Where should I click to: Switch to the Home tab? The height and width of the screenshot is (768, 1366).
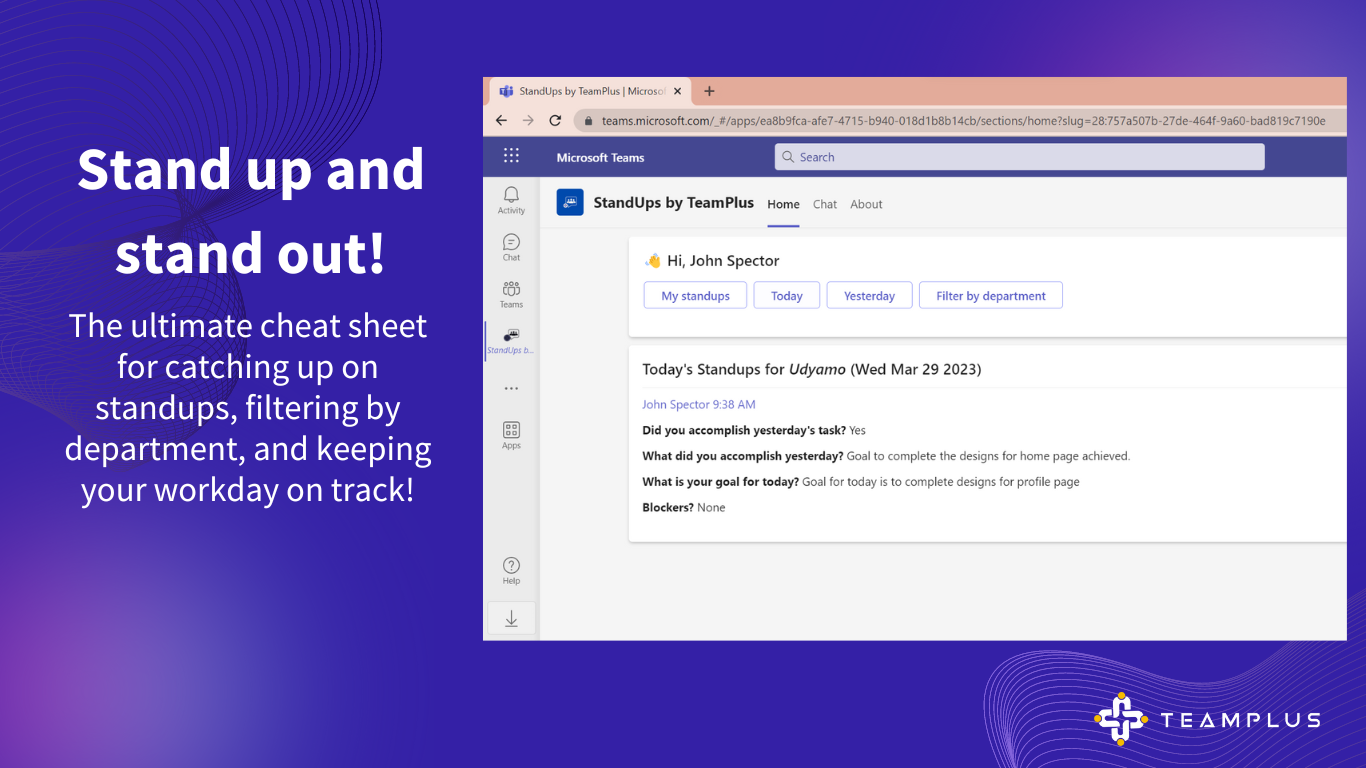point(783,204)
